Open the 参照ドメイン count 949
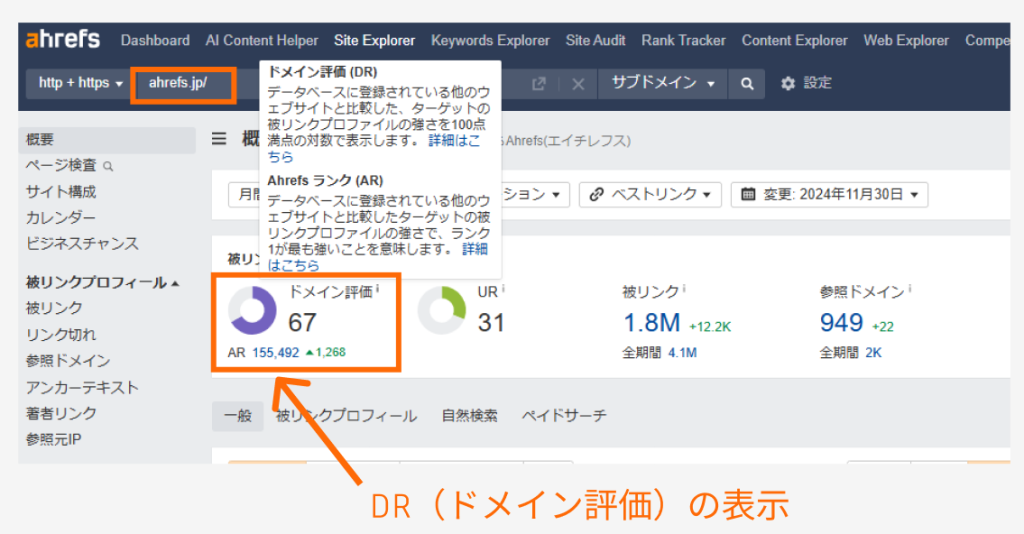The image size is (1024, 534). [842, 323]
